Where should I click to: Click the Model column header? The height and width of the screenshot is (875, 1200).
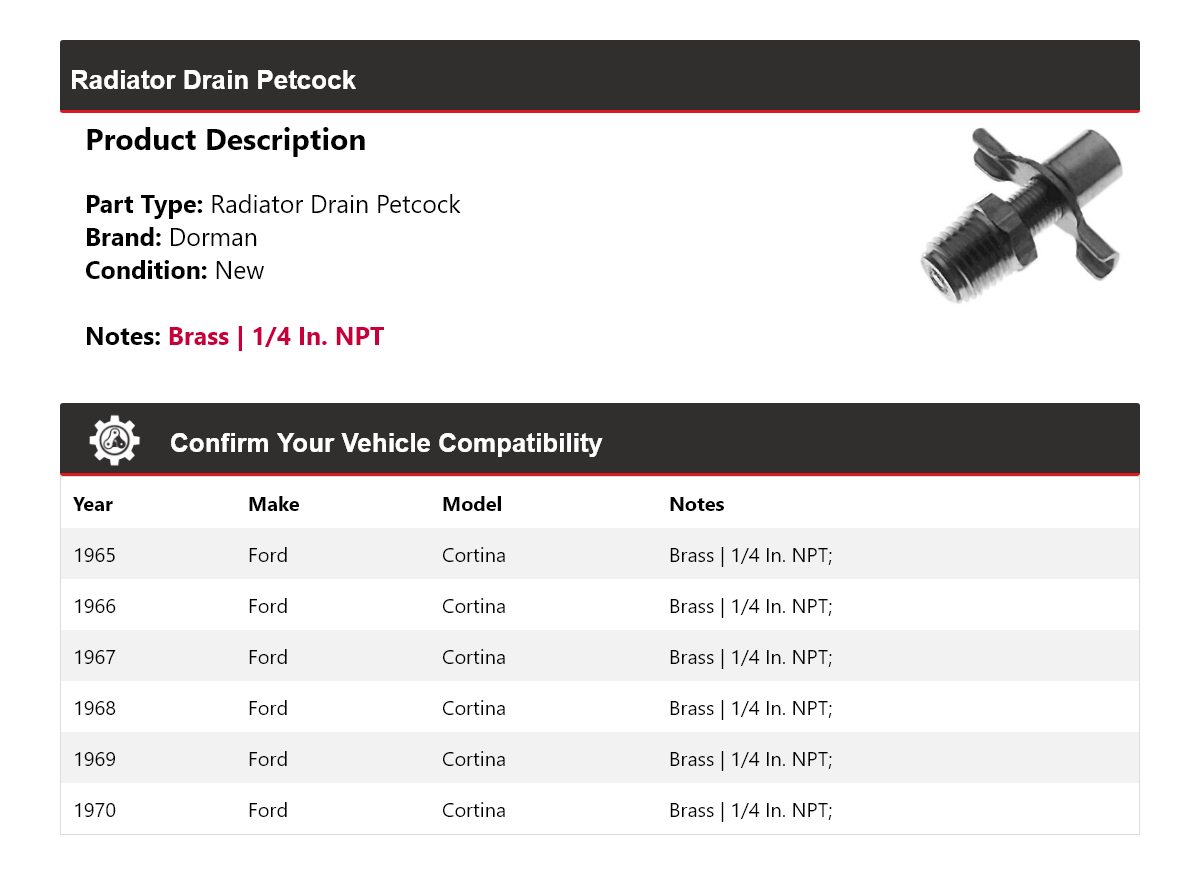pyautogui.click(x=472, y=504)
